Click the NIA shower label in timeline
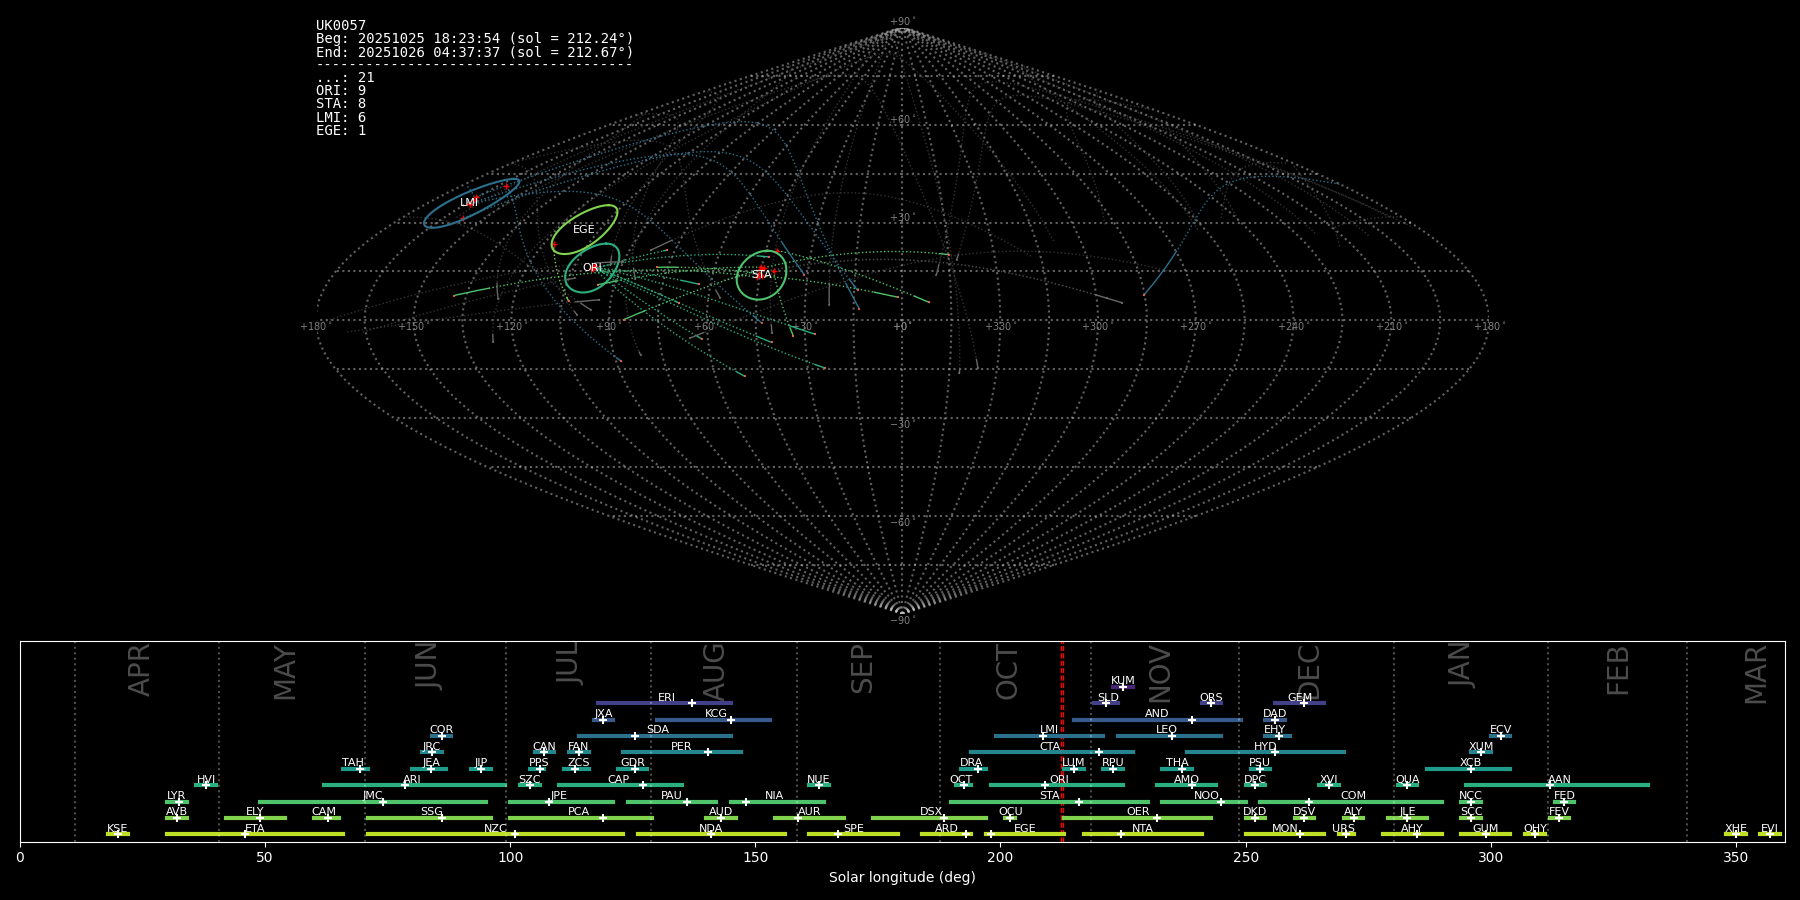The image size is (1800, 900). [774, 796]
